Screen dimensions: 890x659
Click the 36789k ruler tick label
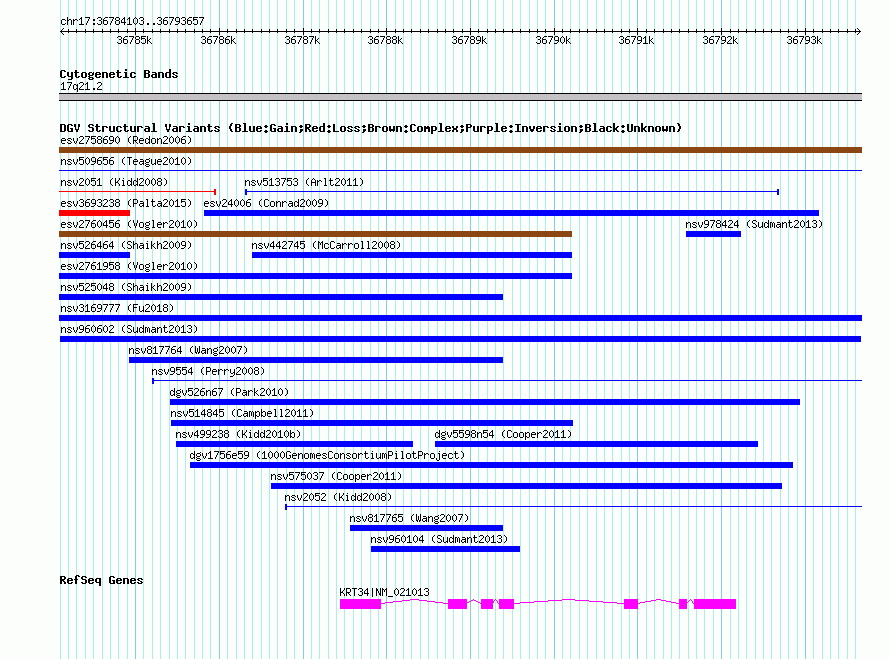click(469, 40)
